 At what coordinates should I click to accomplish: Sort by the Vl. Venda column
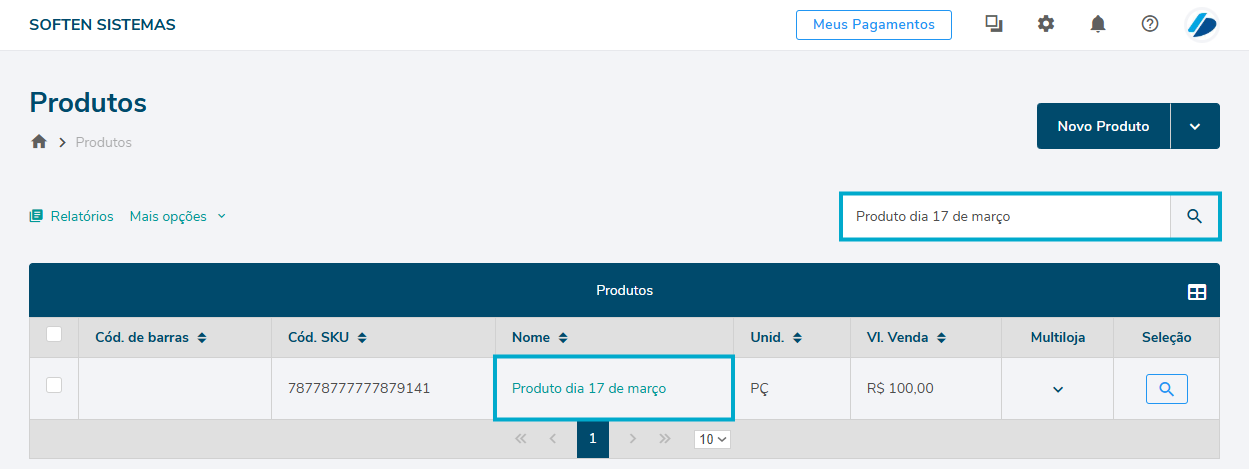tap(941, 338)
